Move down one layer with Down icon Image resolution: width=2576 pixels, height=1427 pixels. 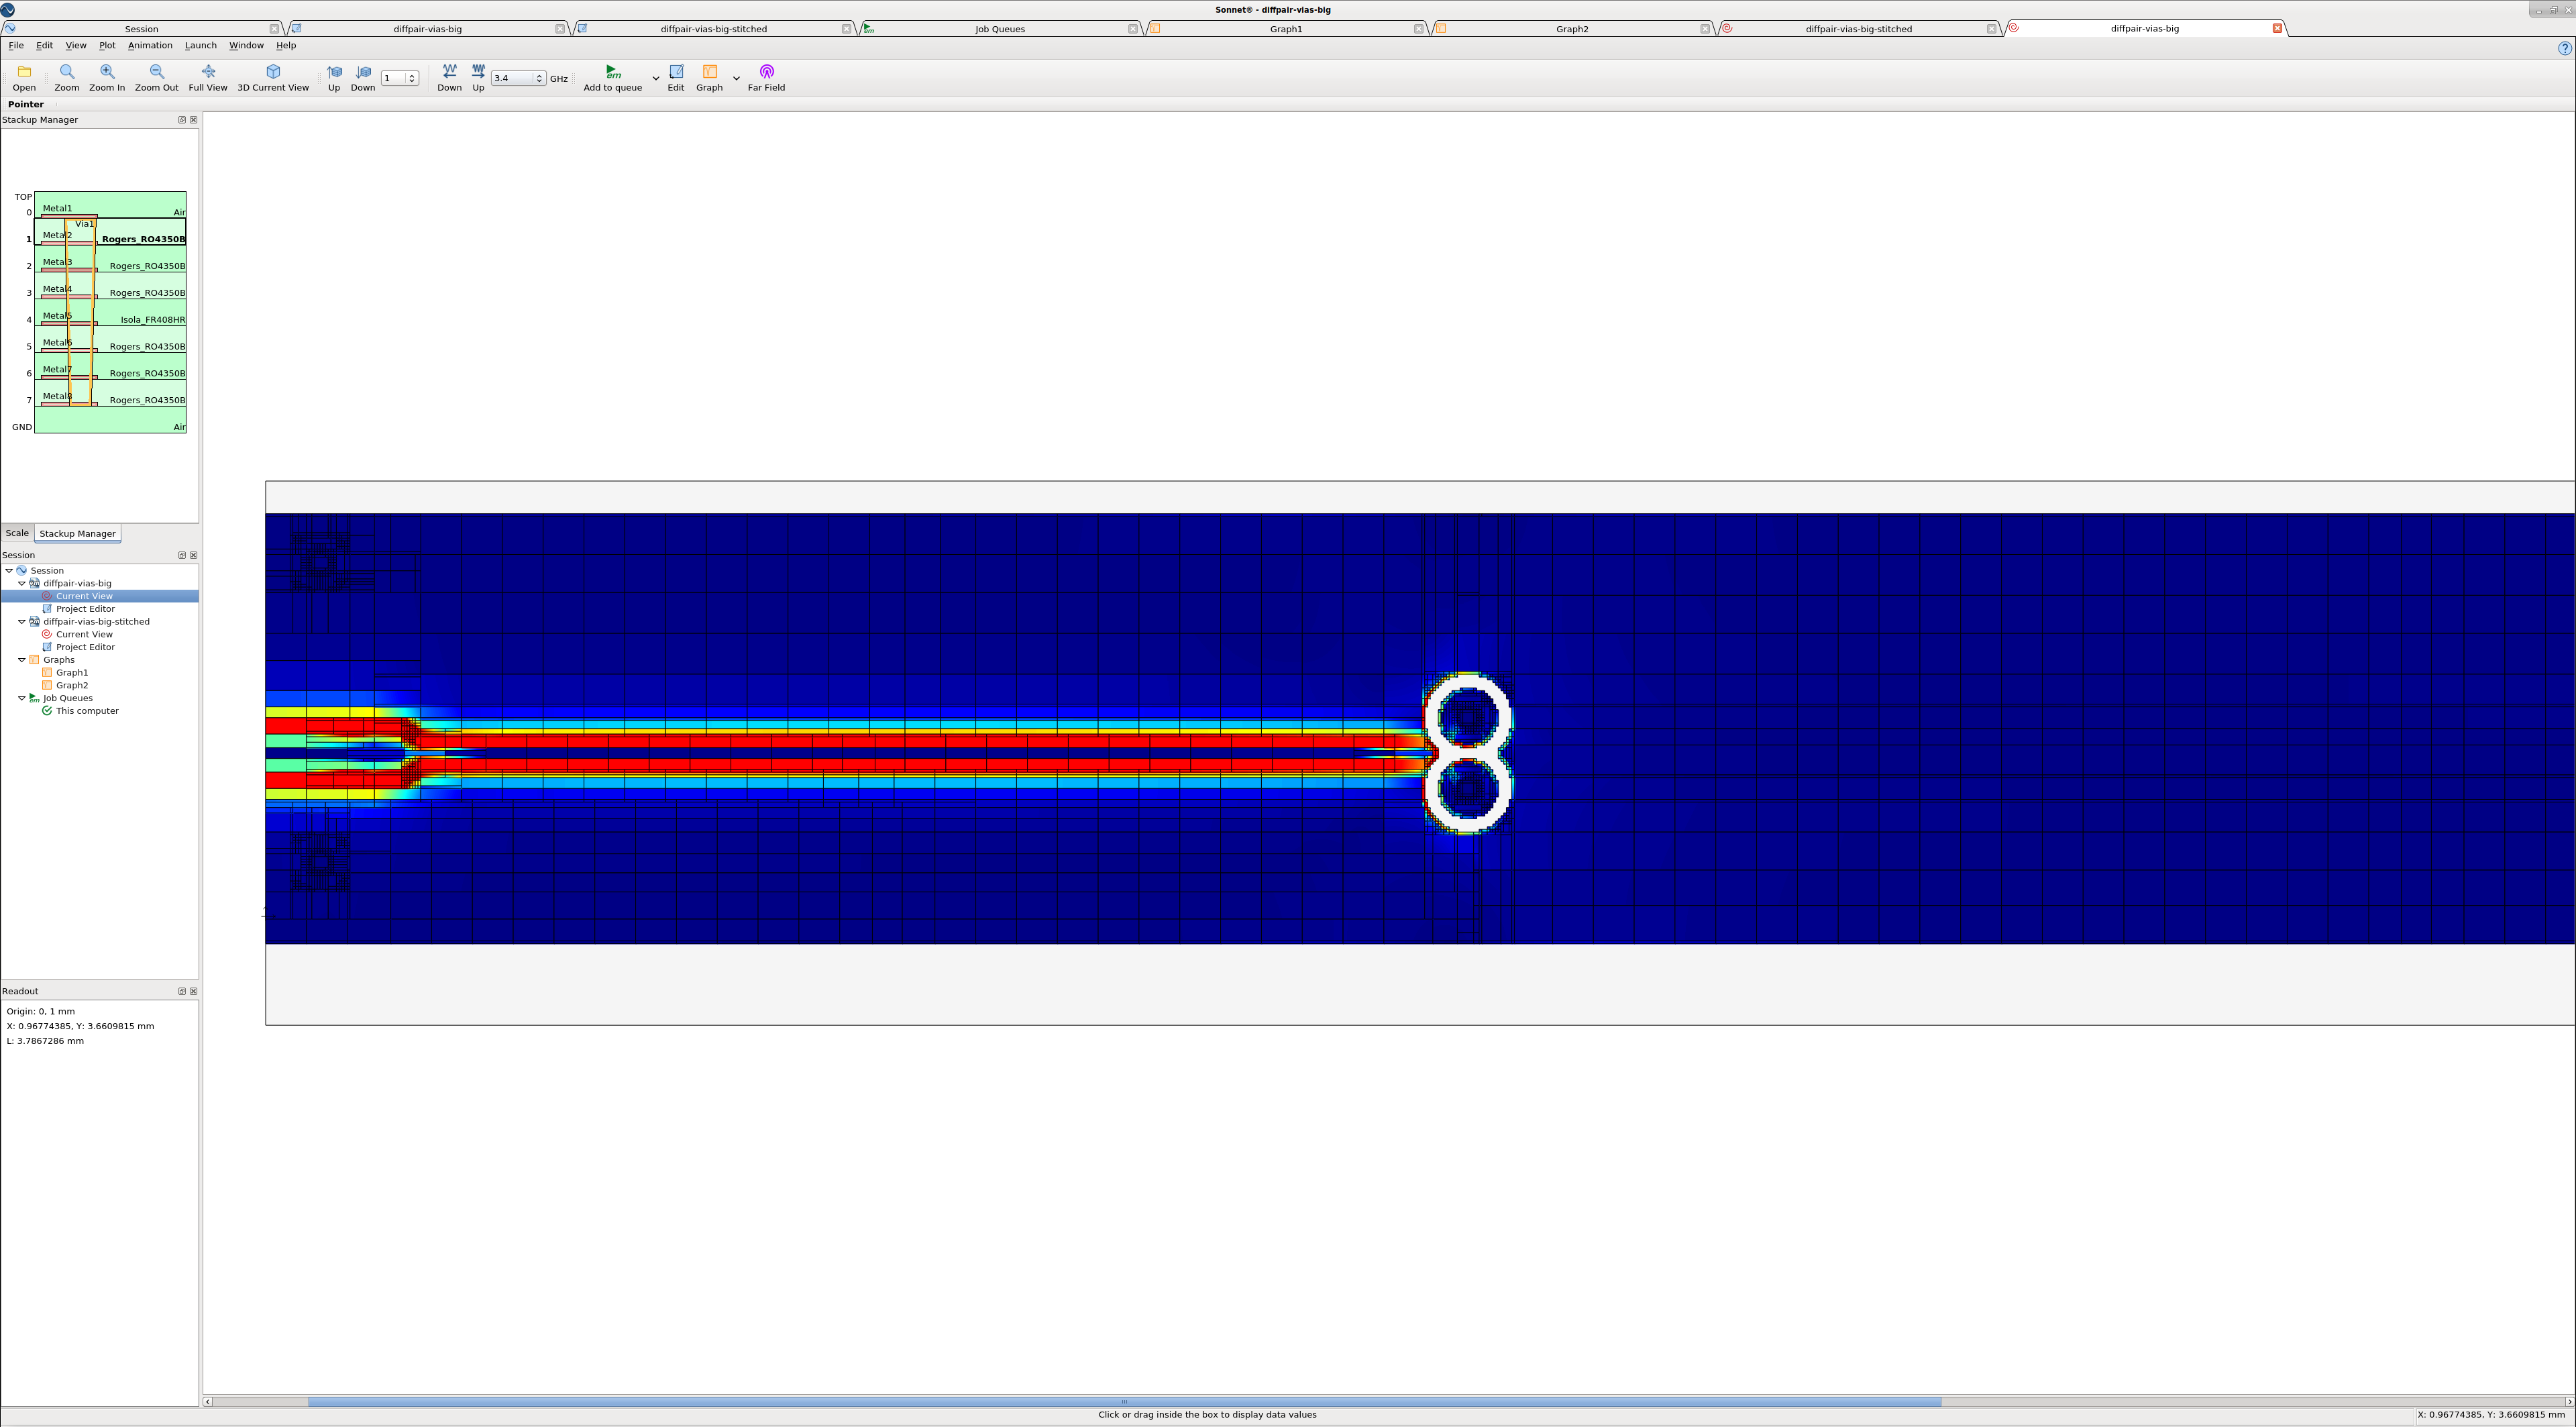[363, 72]
